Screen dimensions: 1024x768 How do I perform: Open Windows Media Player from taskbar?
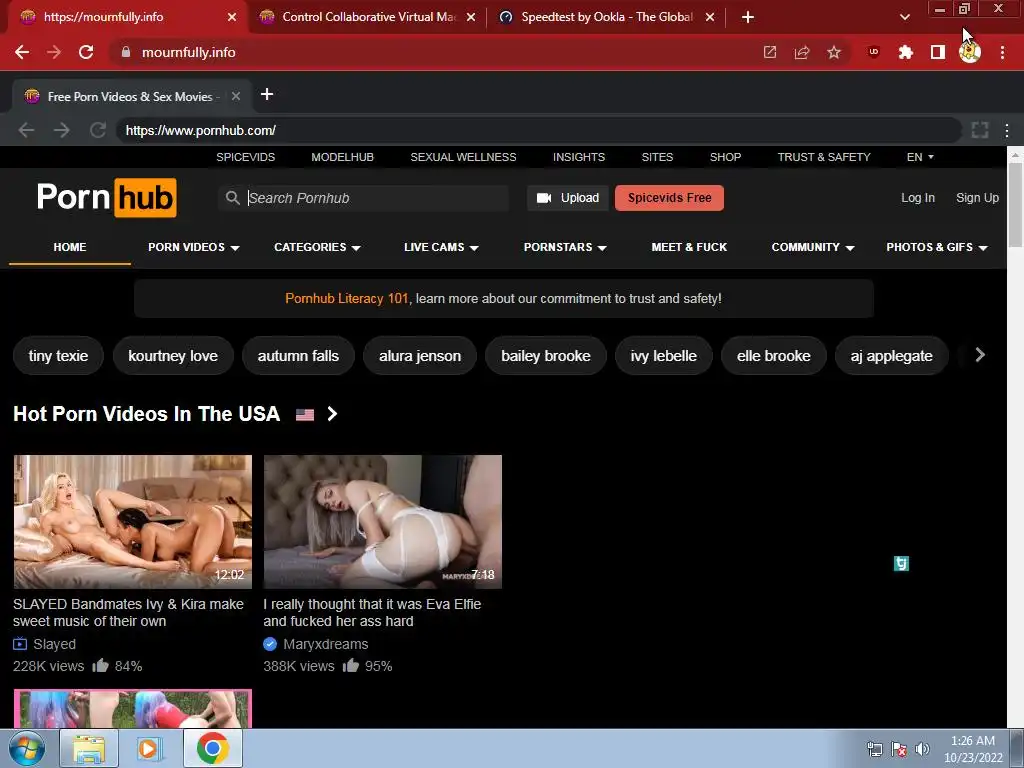[148, 748]
